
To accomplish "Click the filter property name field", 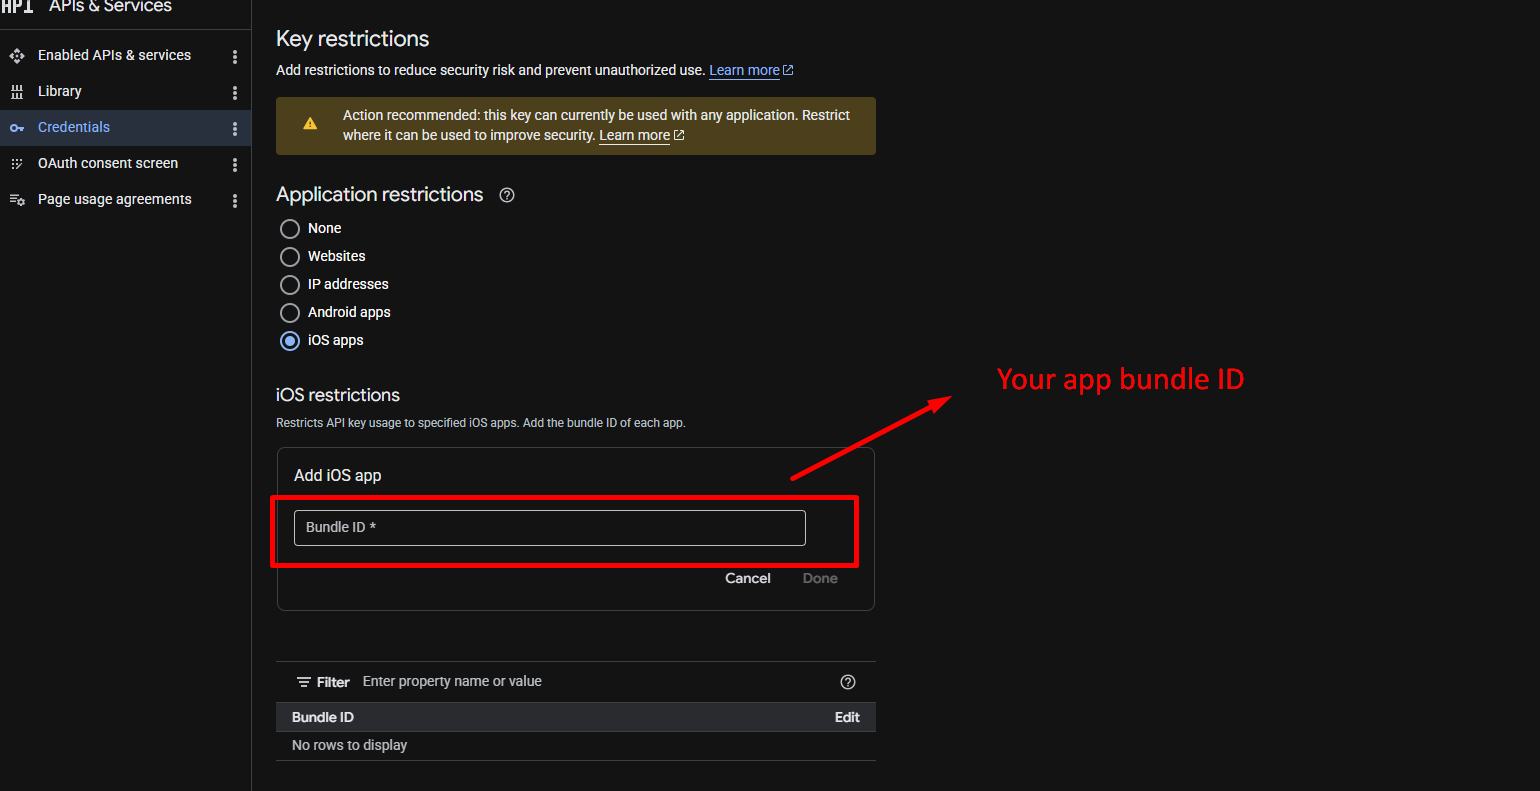I will (x=590, y=681).
